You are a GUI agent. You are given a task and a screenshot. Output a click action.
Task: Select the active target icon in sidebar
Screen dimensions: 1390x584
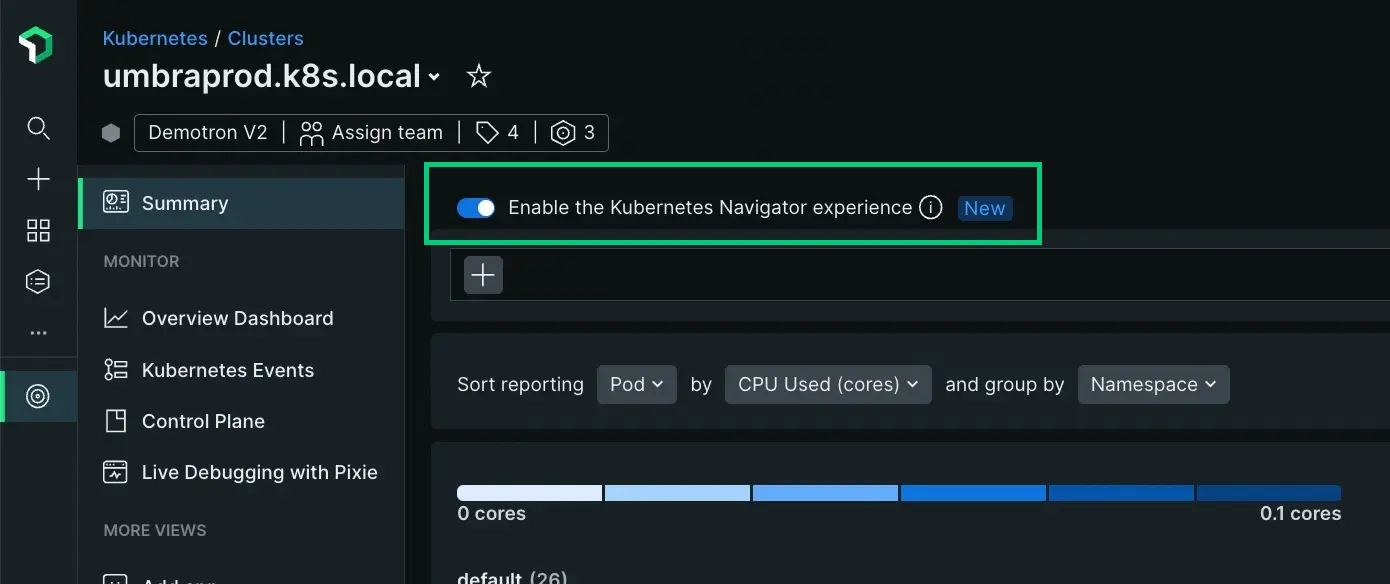[38, 397]
